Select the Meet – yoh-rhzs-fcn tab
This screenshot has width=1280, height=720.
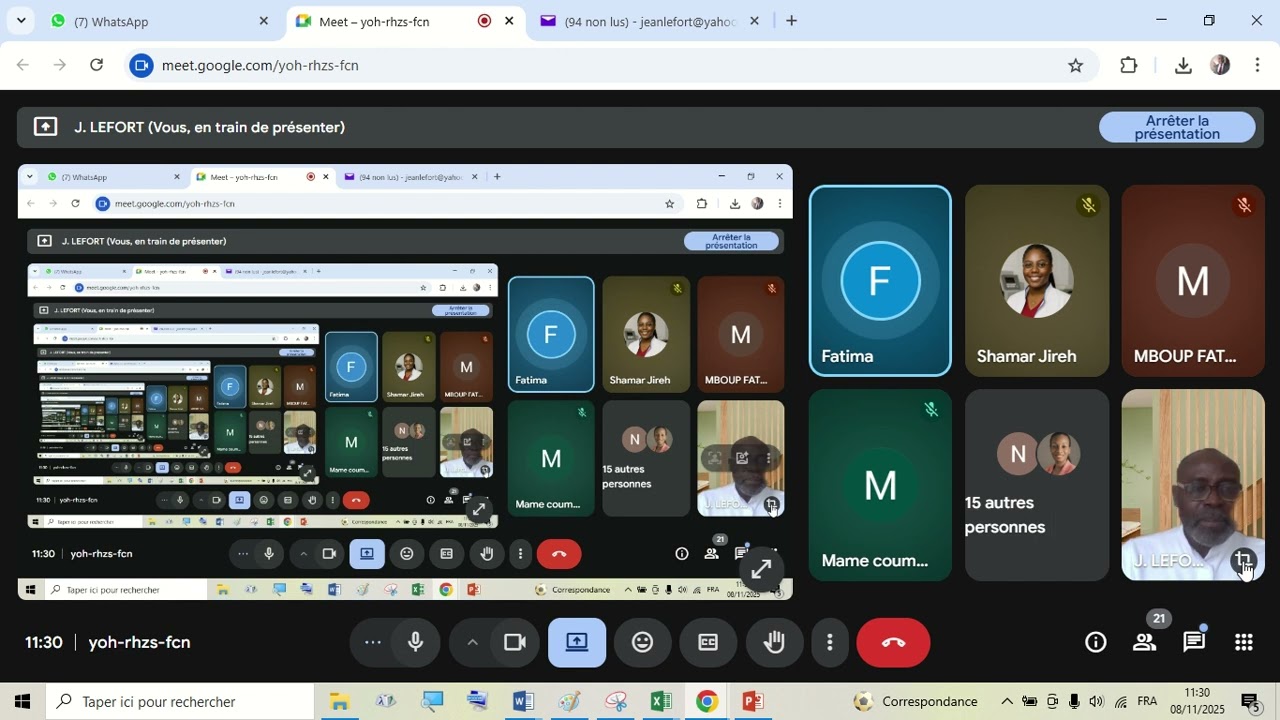[405, 21]
